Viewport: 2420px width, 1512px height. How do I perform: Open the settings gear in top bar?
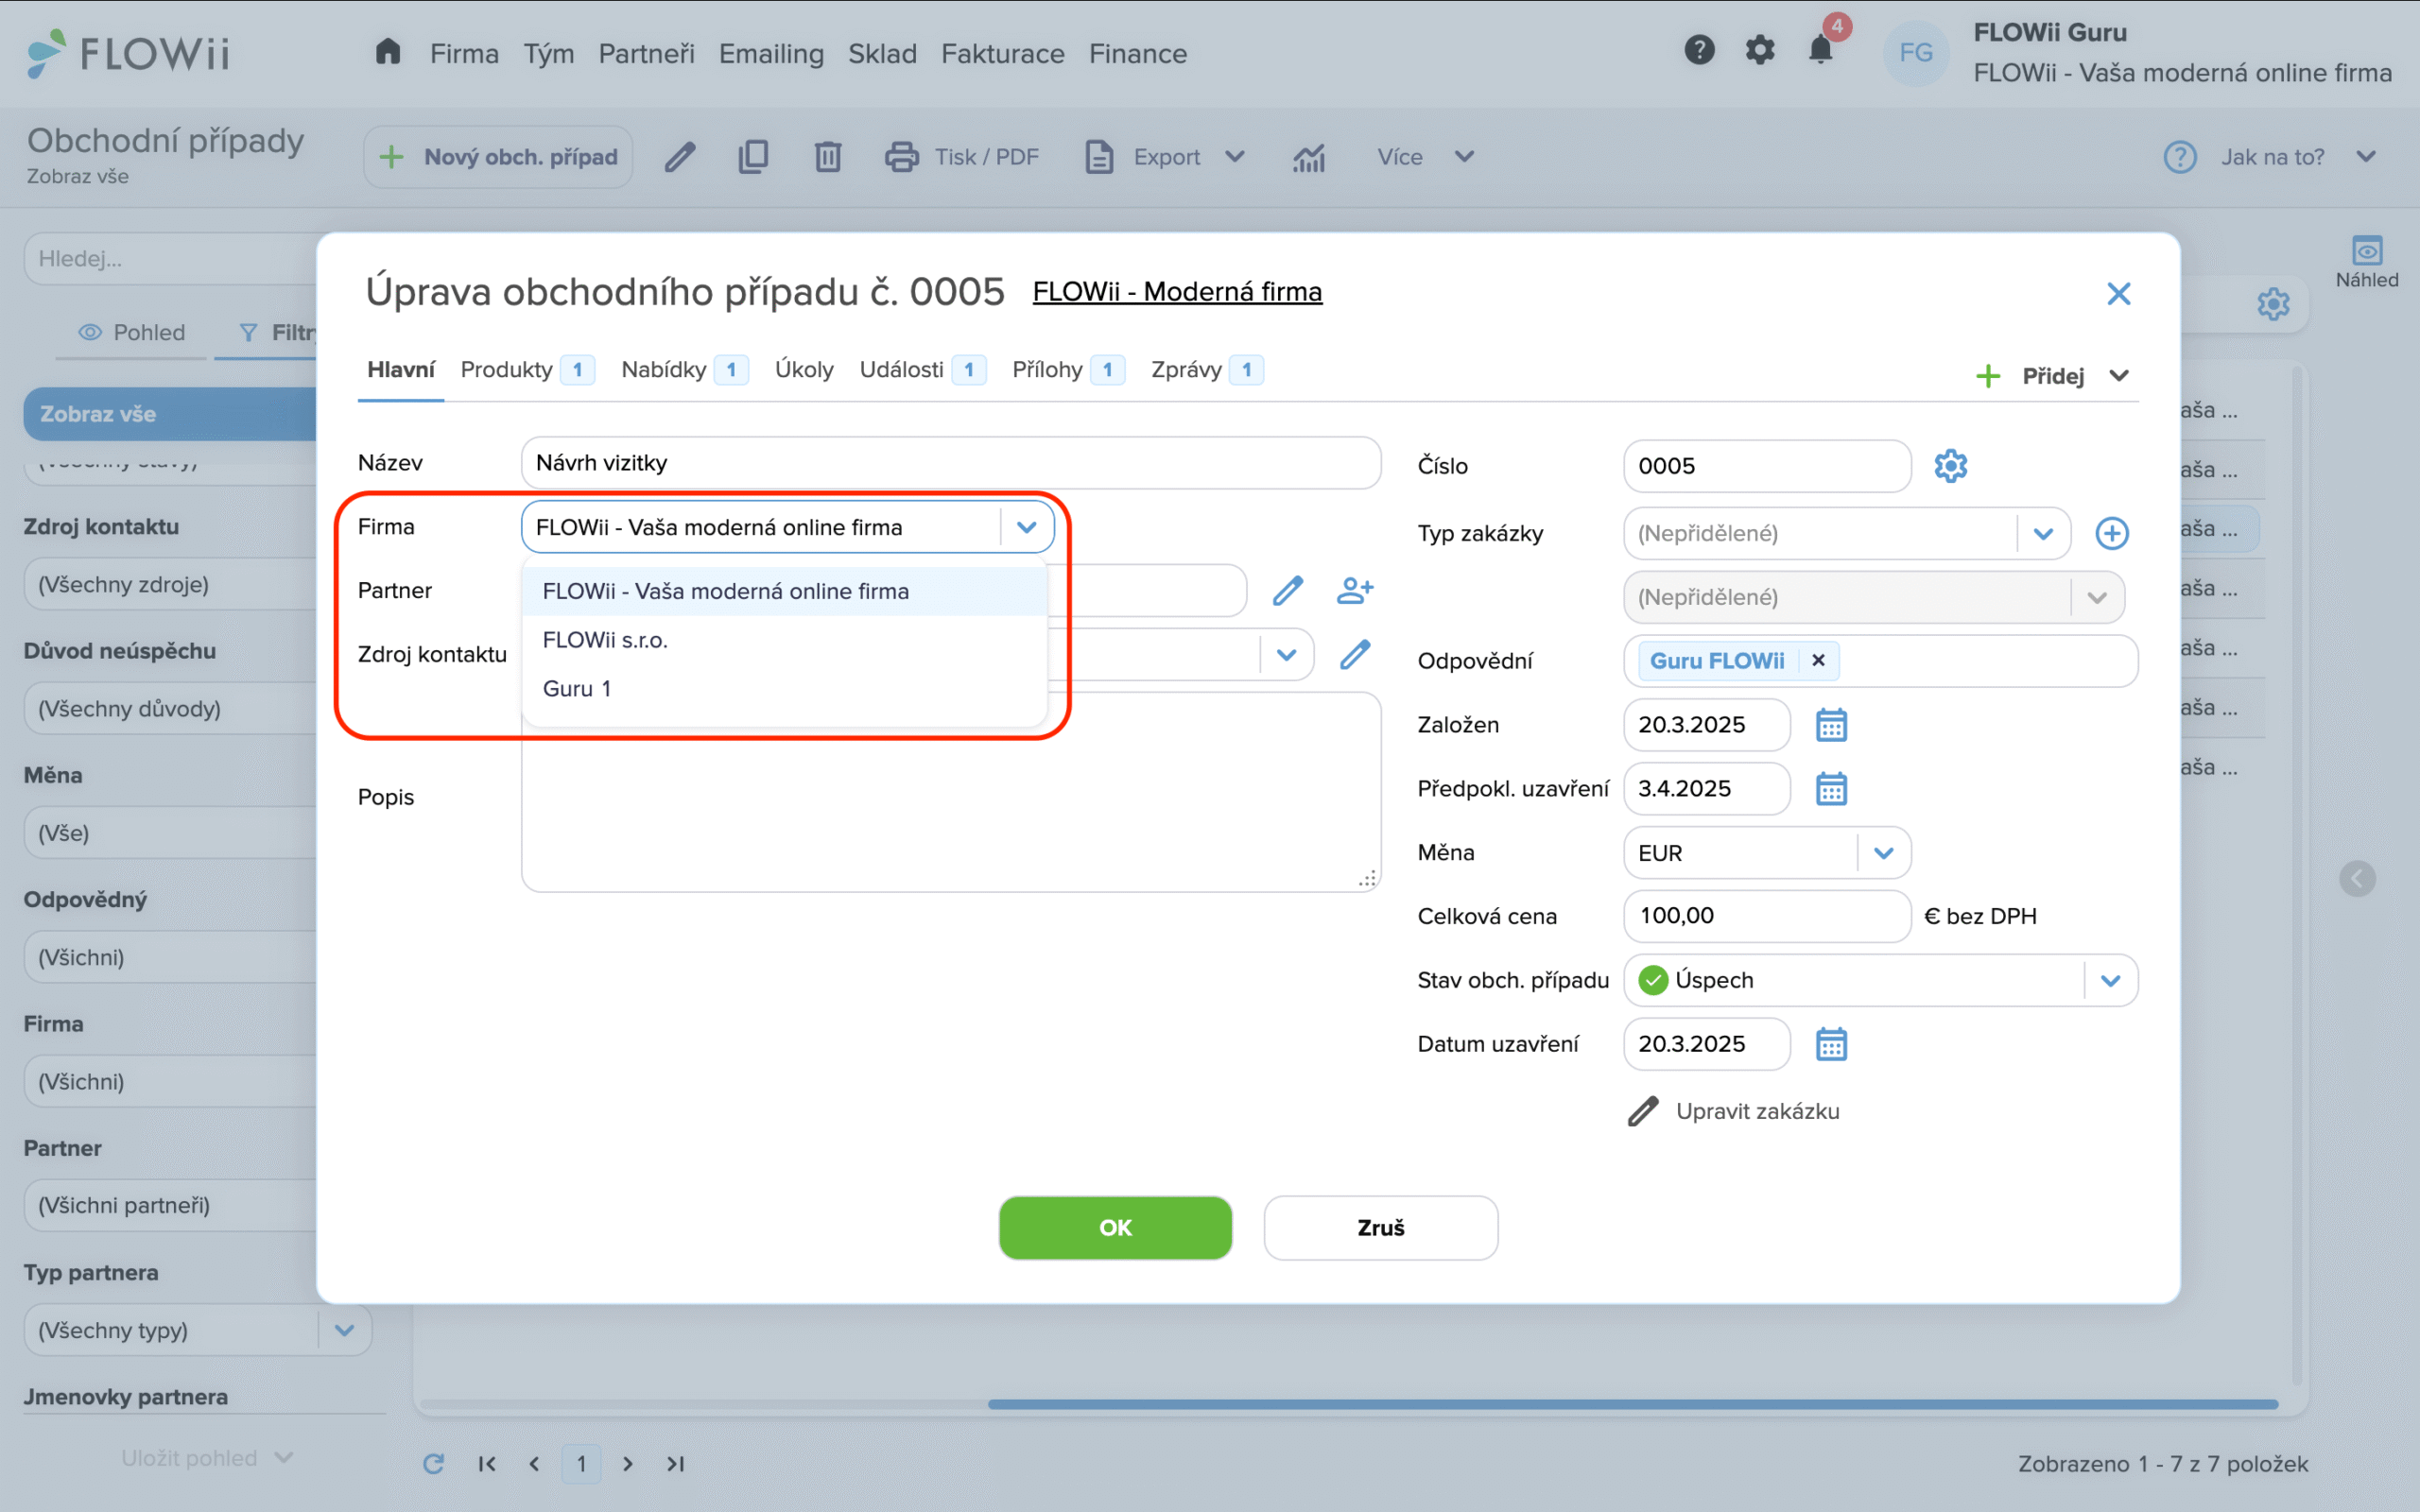tap(1760, 50)
